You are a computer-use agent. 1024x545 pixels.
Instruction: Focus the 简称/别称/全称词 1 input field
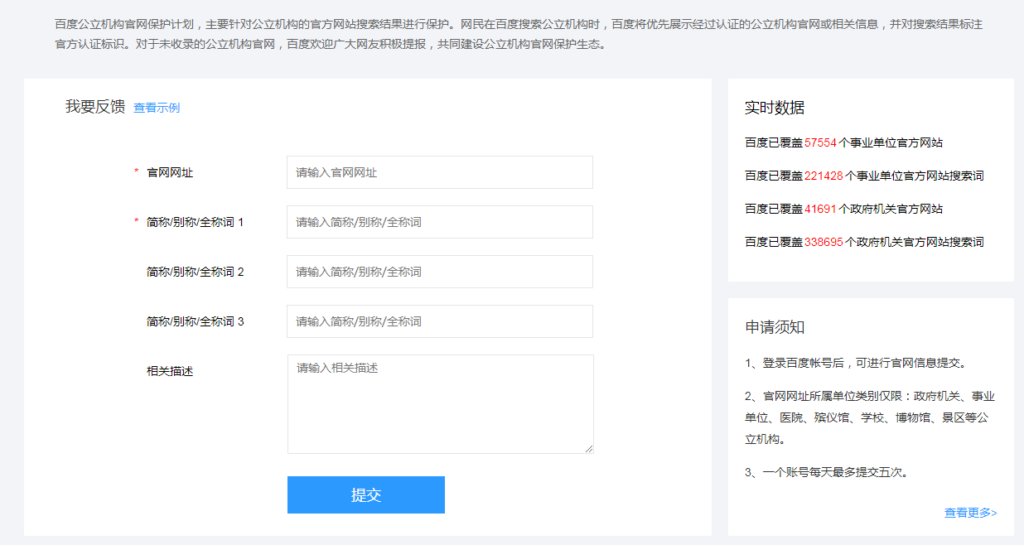coord(440,222)
